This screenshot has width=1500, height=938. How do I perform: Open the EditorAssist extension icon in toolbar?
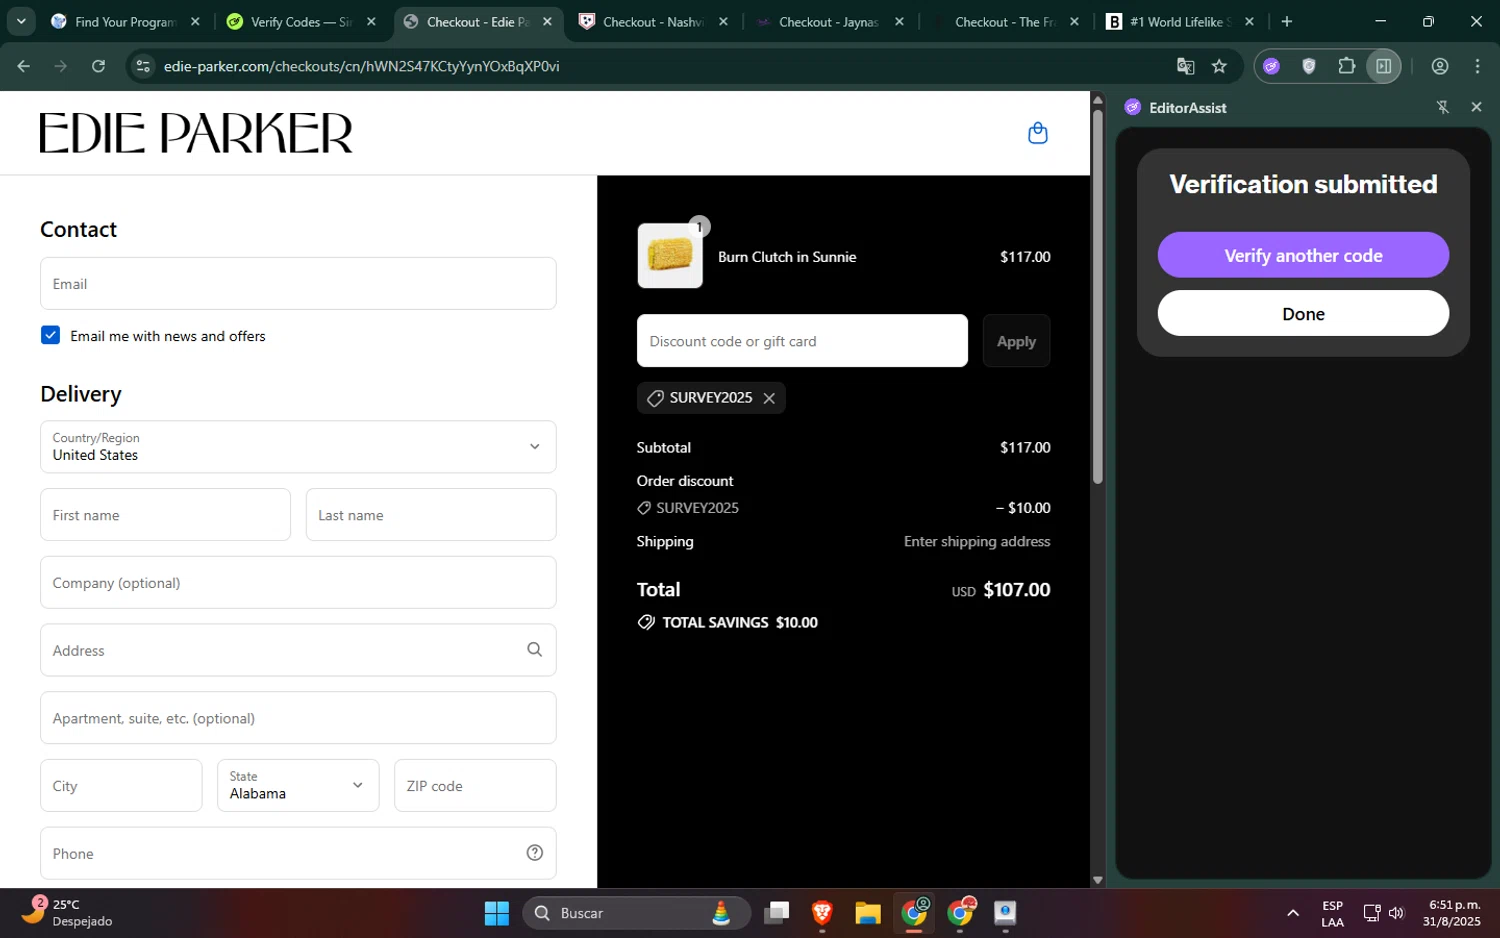tap(1271, 66)
